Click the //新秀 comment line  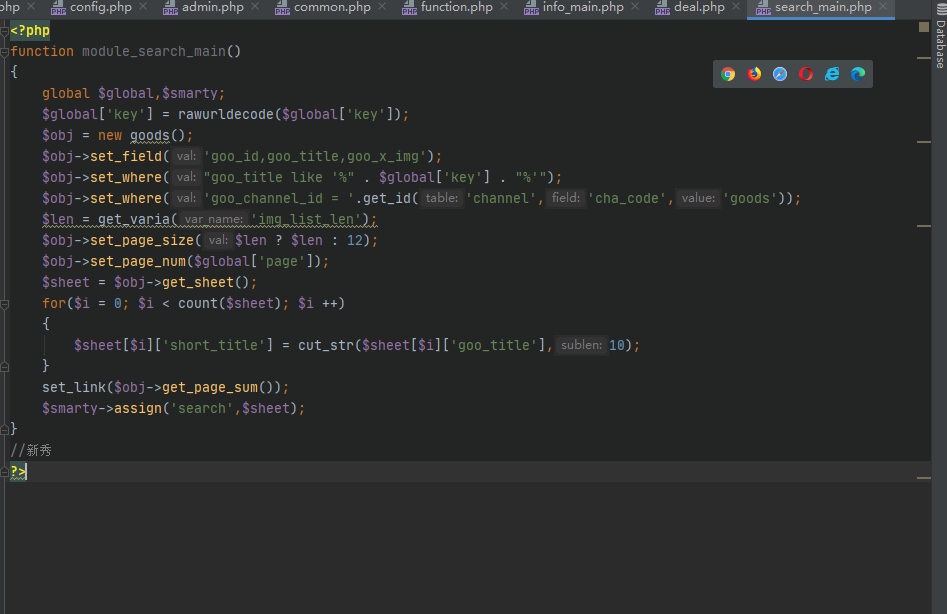pos(31,450)
